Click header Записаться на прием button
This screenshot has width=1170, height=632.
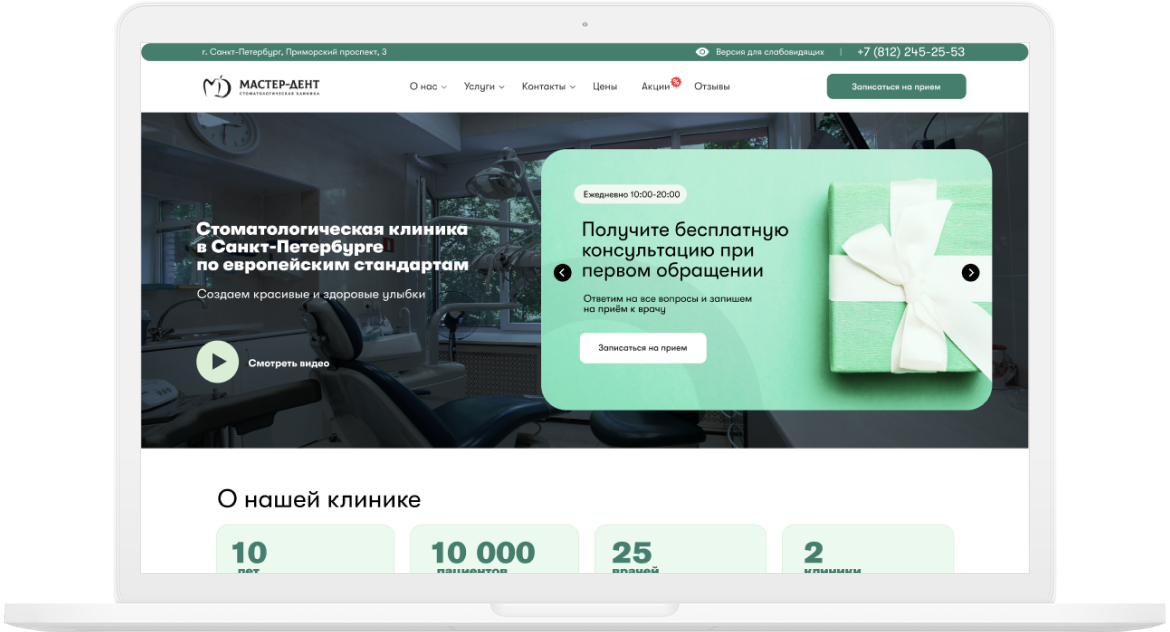click(x=896, y=87)
